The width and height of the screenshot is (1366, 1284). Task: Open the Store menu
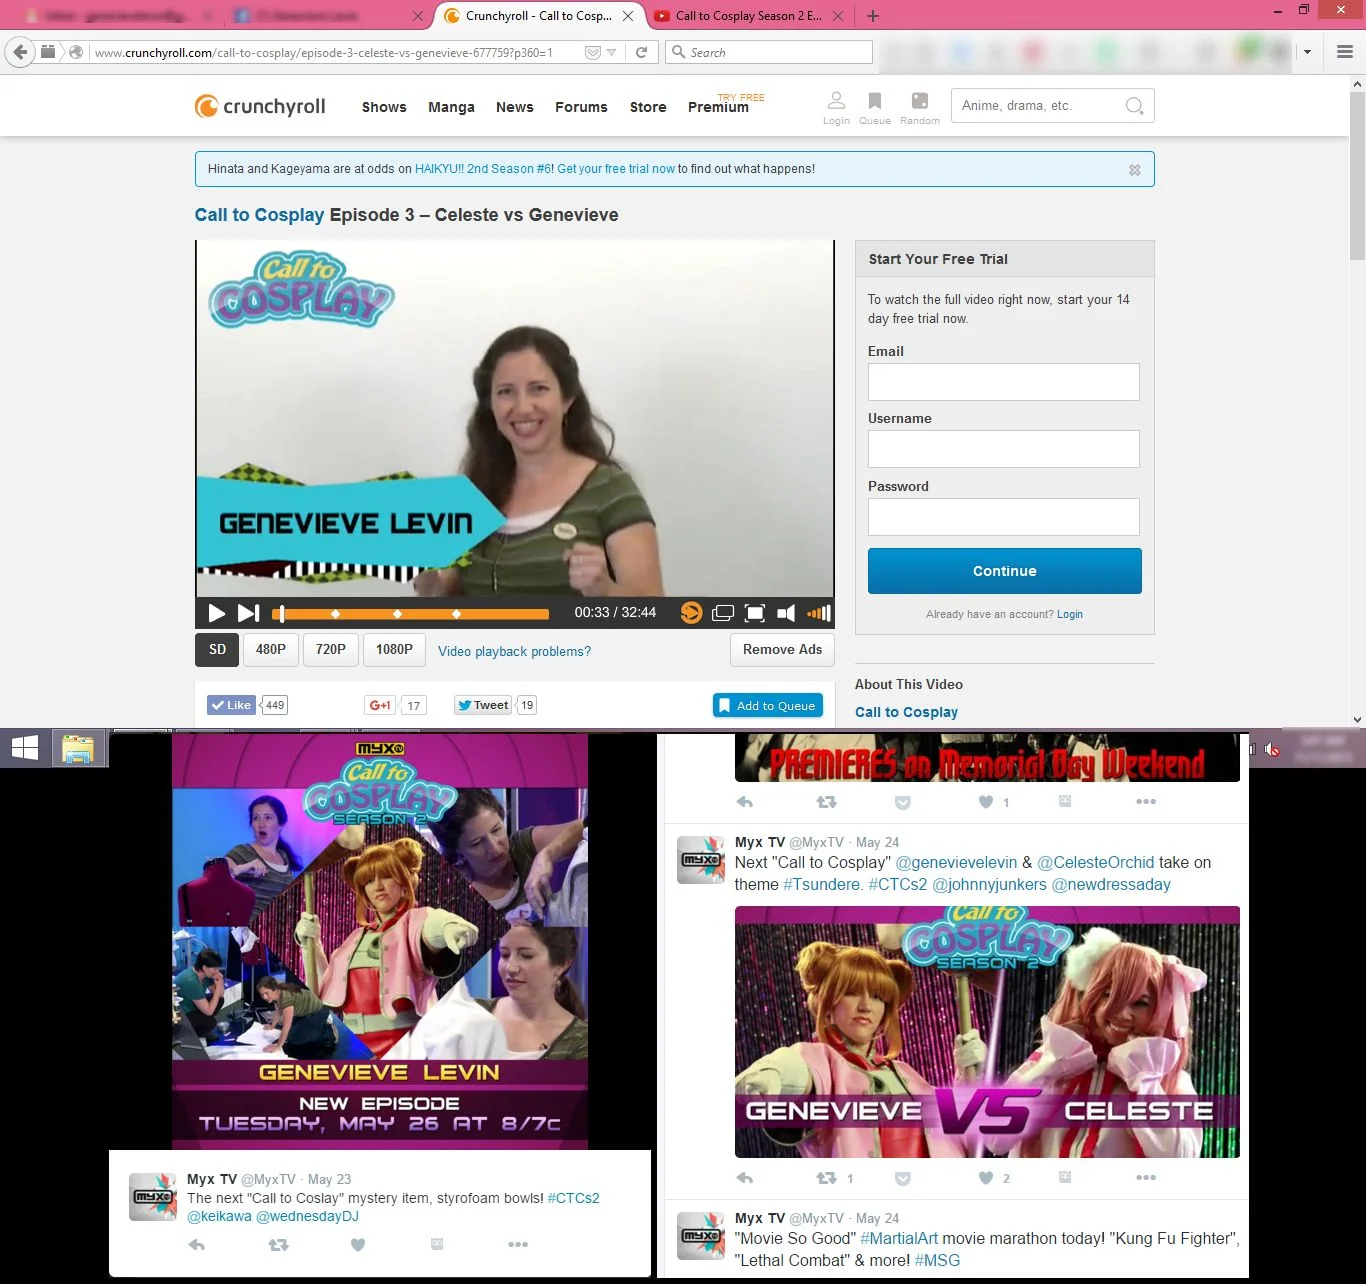[x=648, y=107]
